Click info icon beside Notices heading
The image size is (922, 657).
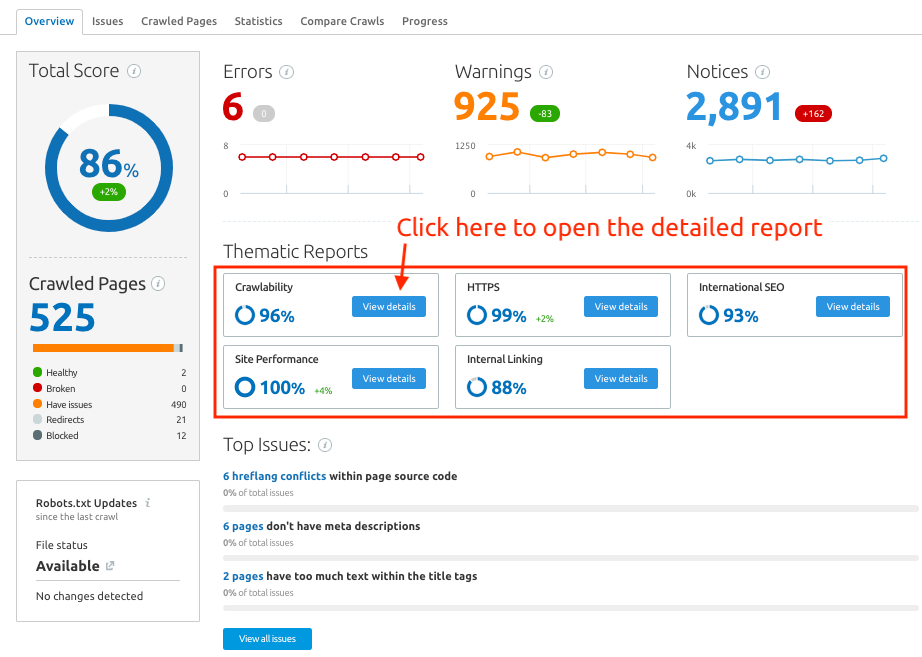click(x=763, y=72)
